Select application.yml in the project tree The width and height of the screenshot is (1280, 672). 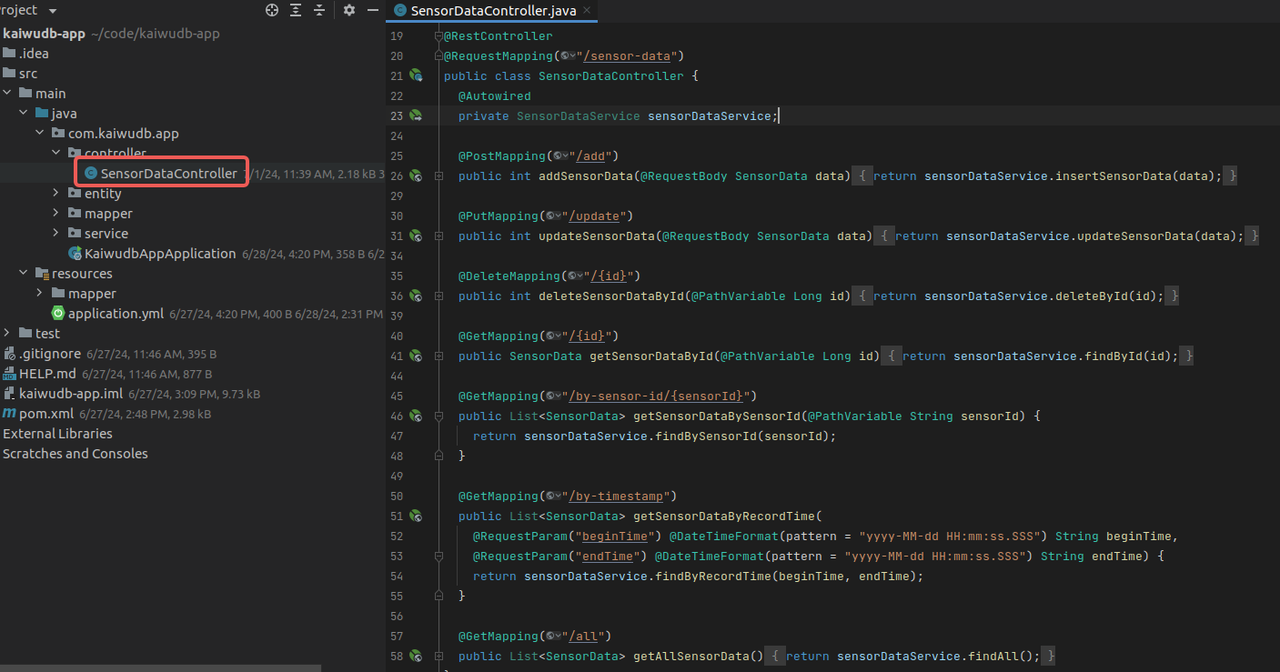pos(115,313)
